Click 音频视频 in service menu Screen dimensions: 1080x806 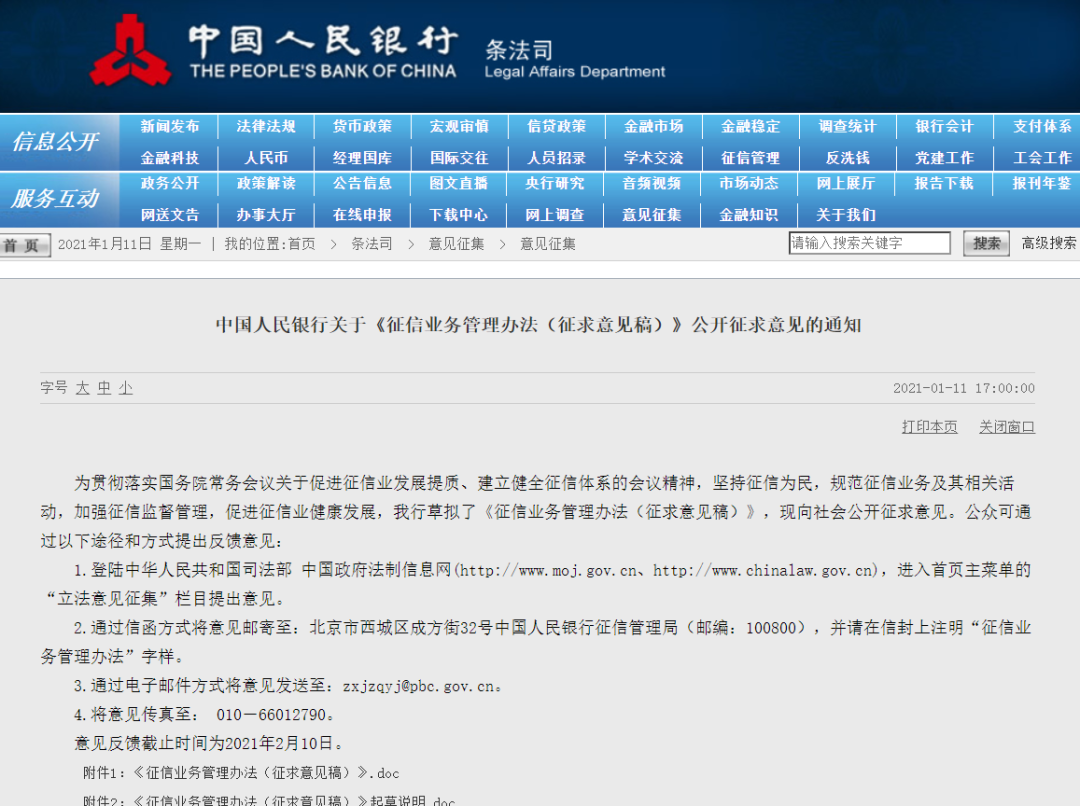[652, 183]
